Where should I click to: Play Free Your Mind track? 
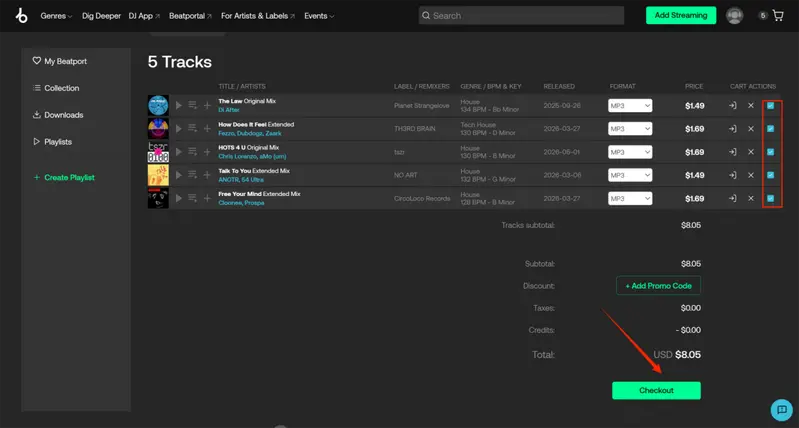pyautogui.click(x=179, y=198)
